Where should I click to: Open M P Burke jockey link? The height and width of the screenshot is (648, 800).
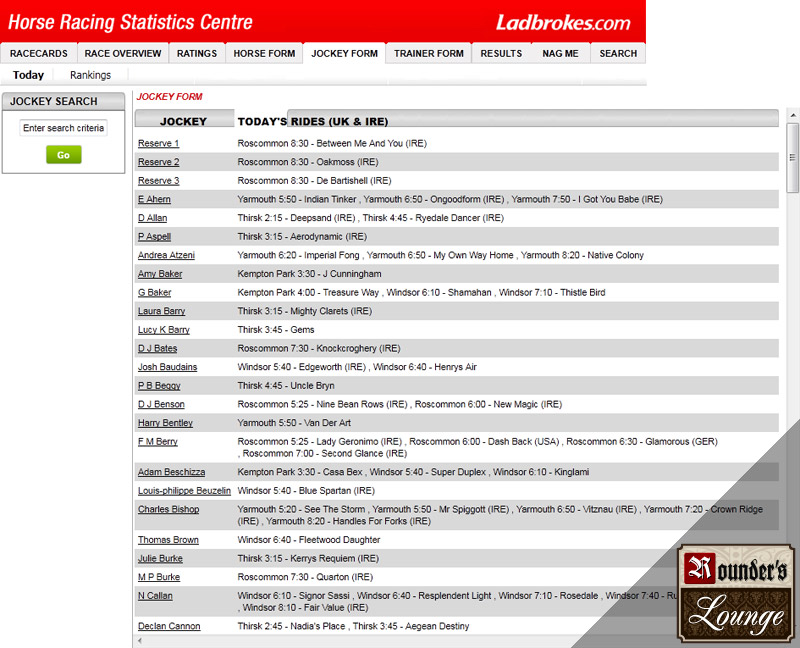tap(159, 577)
